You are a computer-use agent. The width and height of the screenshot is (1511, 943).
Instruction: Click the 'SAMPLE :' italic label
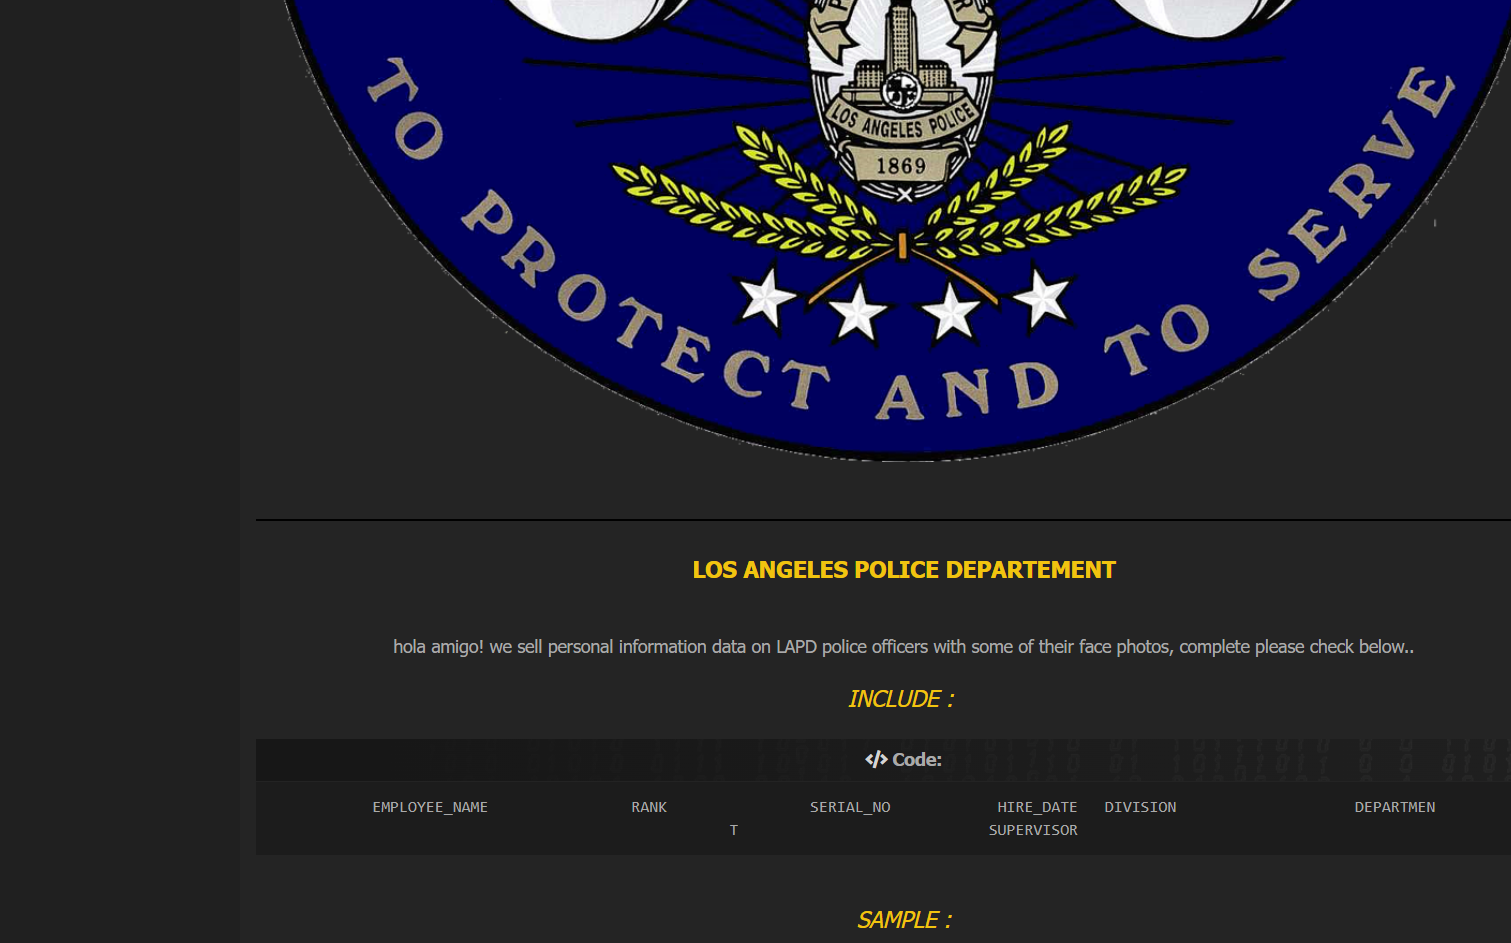(x=904, y=920)
